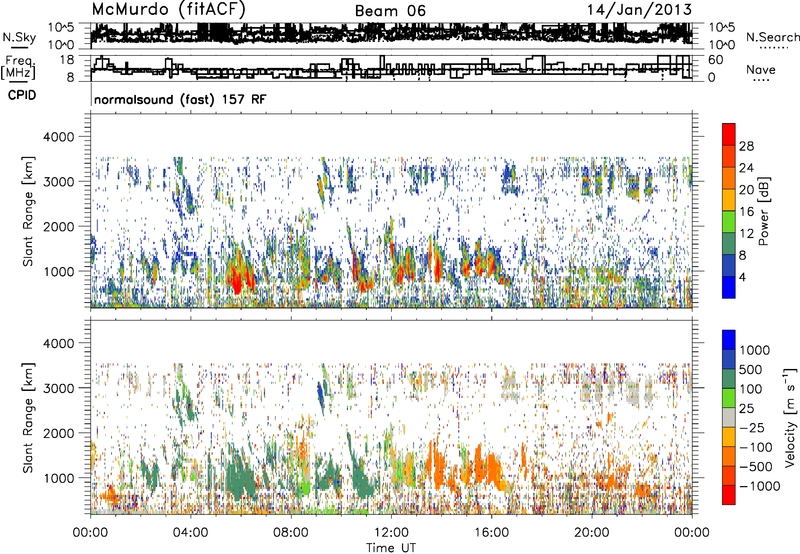Screen dimensions: 800x554
Task: Pick the gray Velocity segment between 25 and -25
Action: tap(729, 418)
